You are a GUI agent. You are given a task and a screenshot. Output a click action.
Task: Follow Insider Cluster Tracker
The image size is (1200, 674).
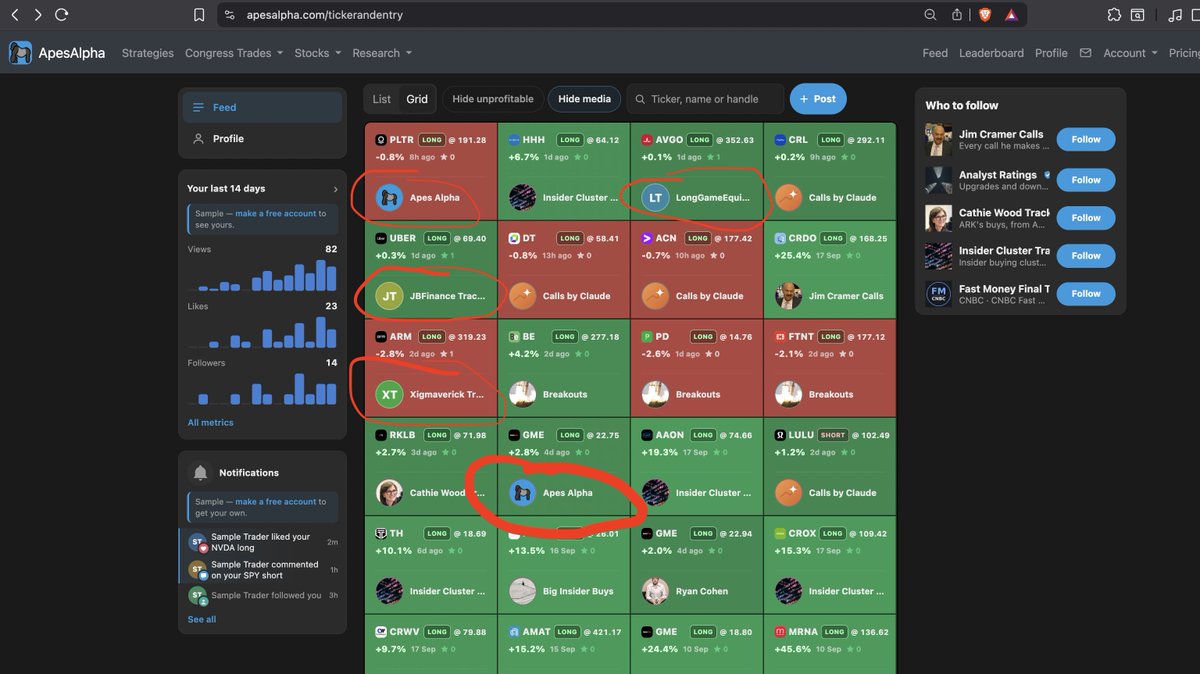coord(1086,256)
